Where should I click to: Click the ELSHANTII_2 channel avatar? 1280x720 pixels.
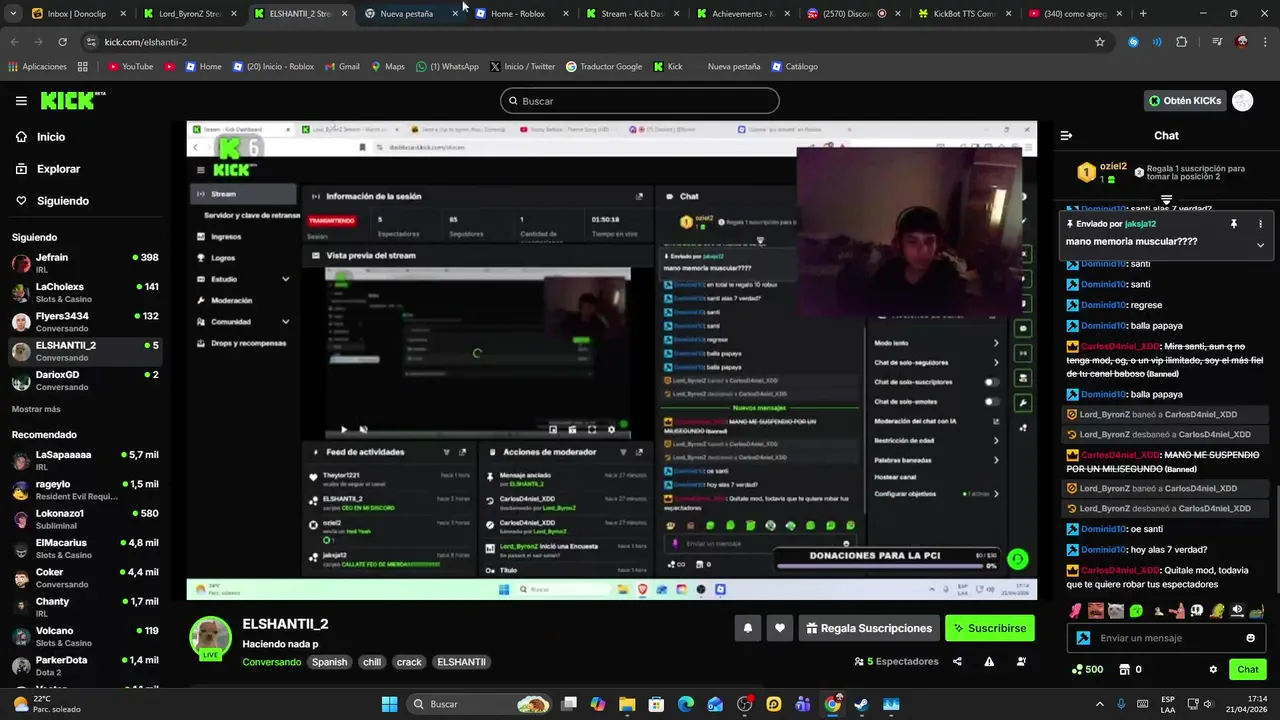[x=211, y=637]
